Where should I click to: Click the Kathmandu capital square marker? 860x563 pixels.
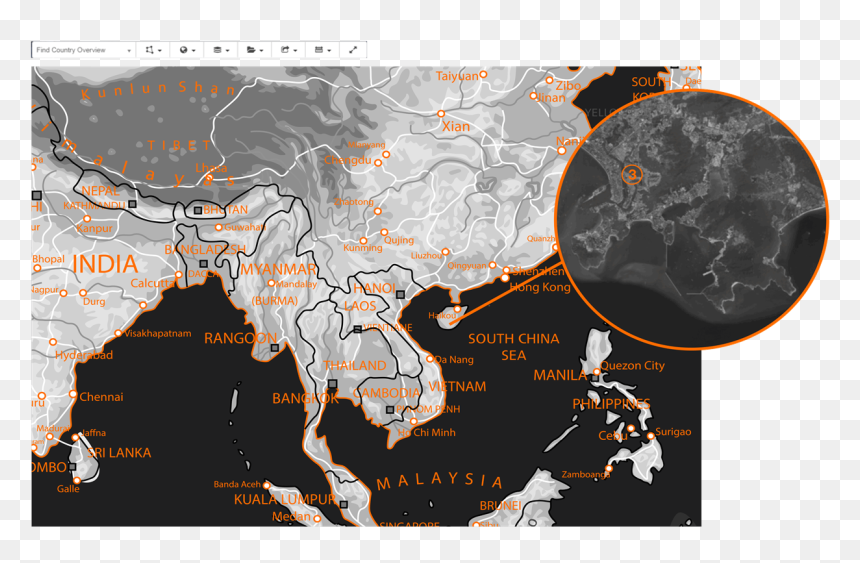coord(132,204)
